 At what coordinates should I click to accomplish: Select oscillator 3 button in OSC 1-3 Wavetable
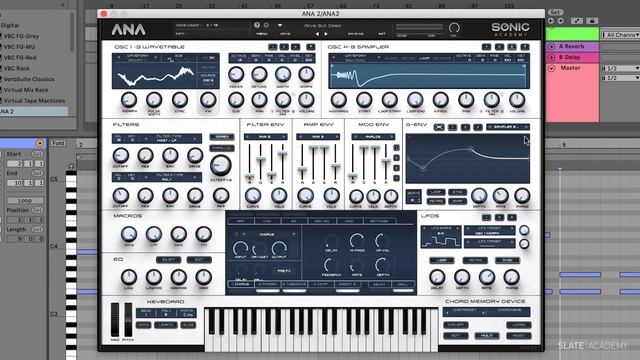click(x=296, y=47)
